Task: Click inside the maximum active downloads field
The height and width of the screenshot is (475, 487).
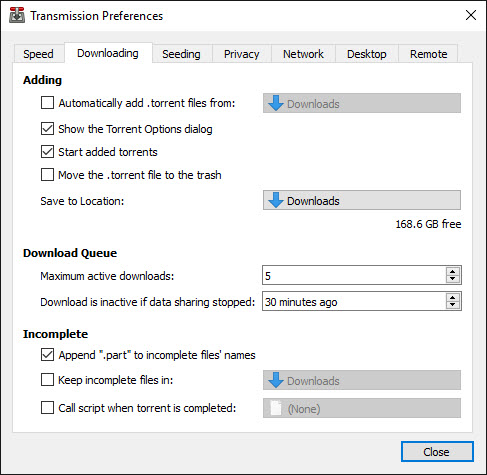Action: pos(354,275)
